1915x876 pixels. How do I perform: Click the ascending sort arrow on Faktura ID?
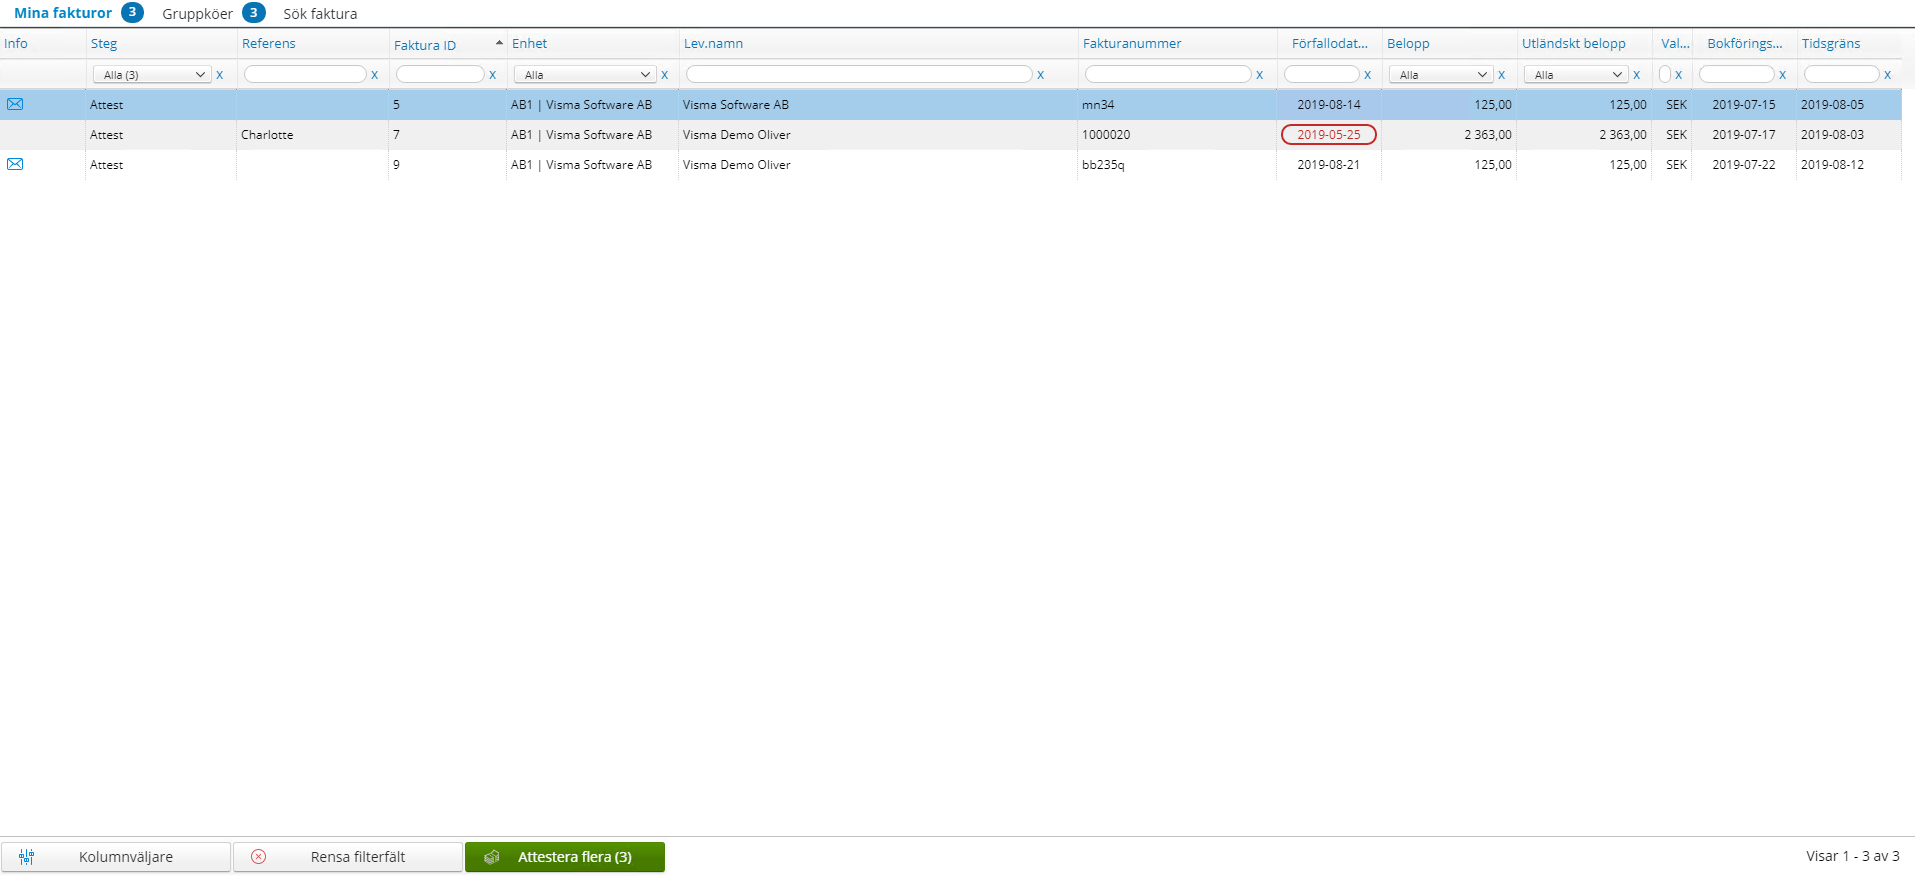pos(499,43)
